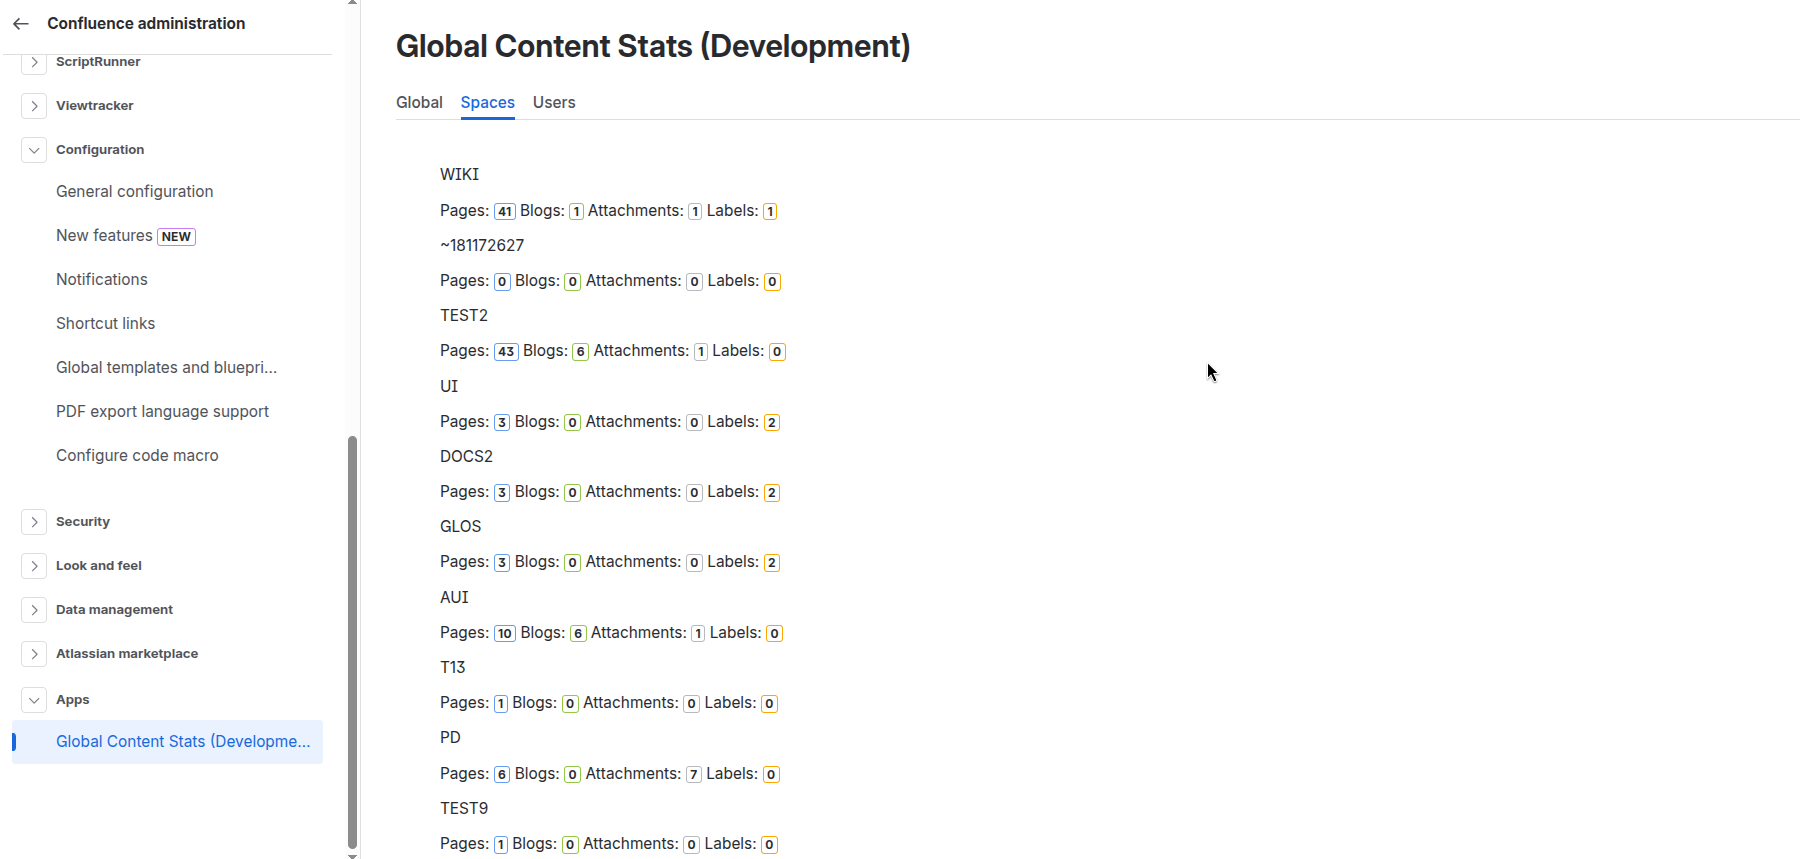
Task: Open the Users tab
Action: tap(554, 103)
